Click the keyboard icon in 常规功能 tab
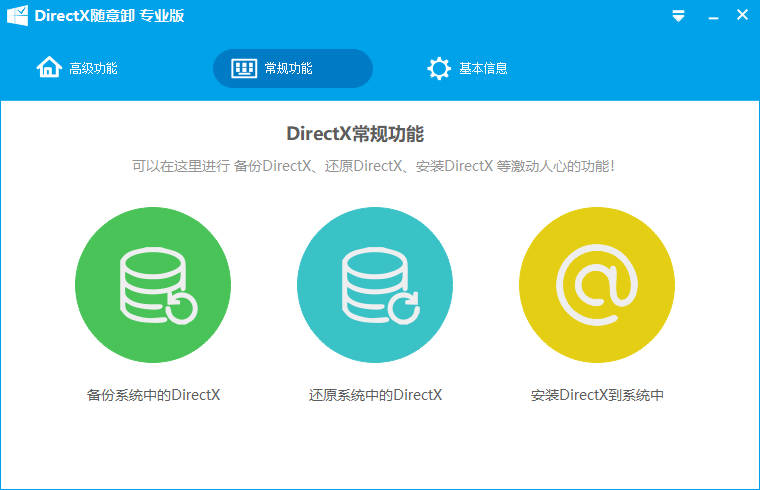The image size is (760, 490). pyautogui.click(x=244, y=68)
